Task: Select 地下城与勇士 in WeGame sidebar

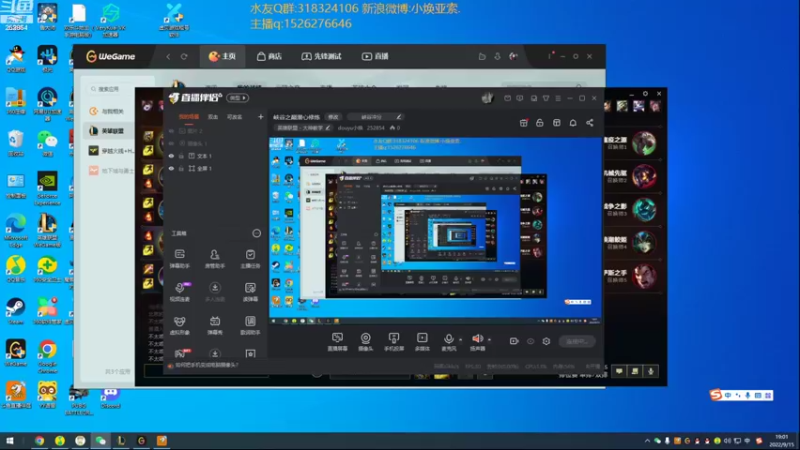Action: coord(110,170)
